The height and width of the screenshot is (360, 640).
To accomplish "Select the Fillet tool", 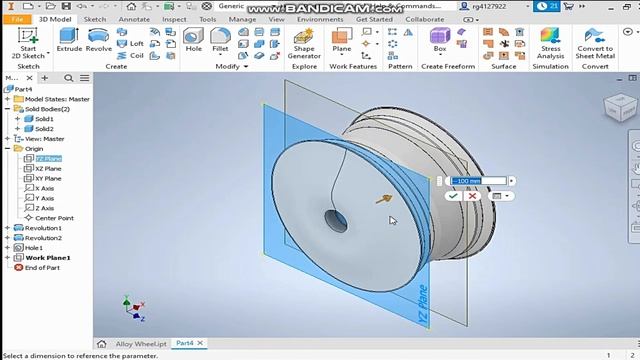I will pos(220,40).
